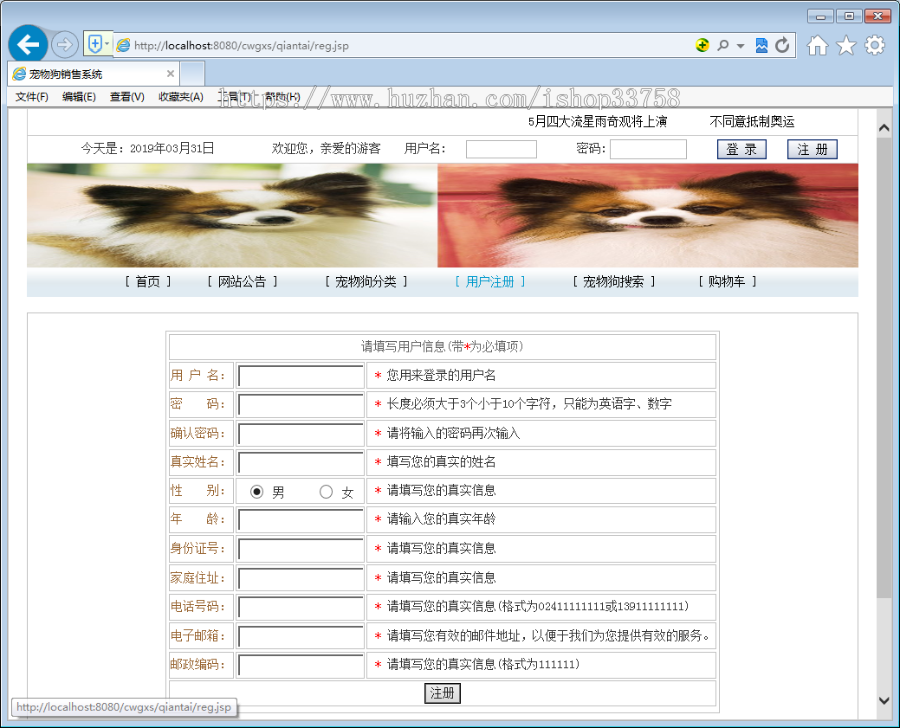Screen dimensions: 900x728
Task: Click the 电子邮箱 input field
Action: (x=301, y=636)
